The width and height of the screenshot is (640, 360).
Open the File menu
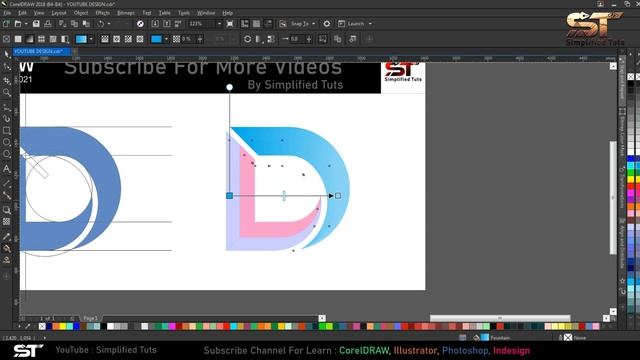(x=7, y=13)
